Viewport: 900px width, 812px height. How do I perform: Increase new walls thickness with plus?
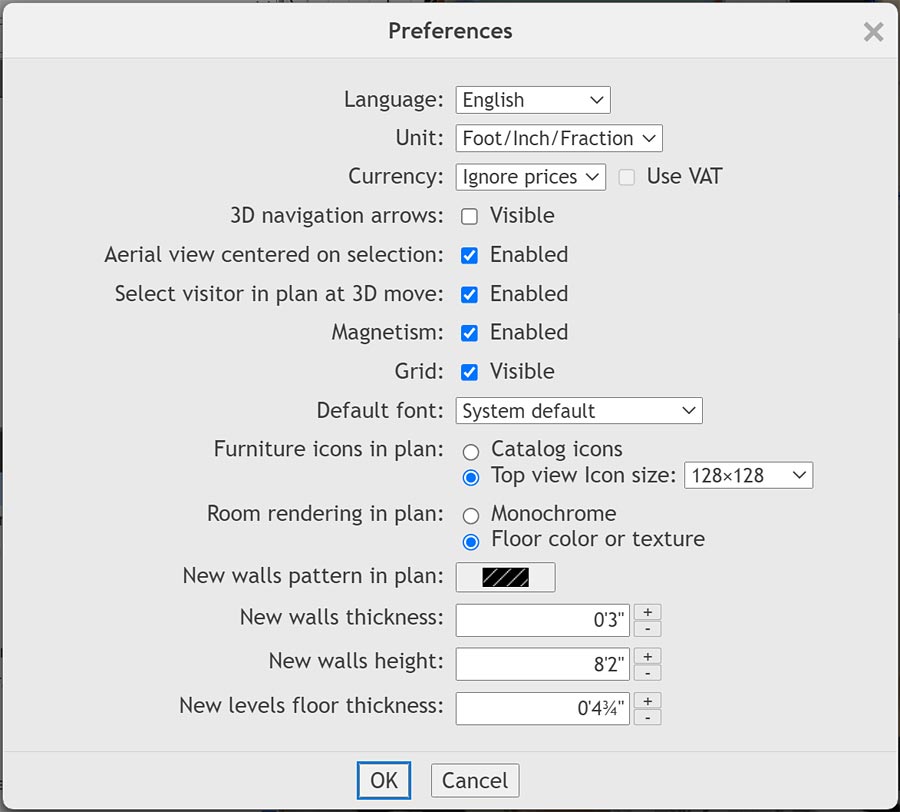point(647,612)
